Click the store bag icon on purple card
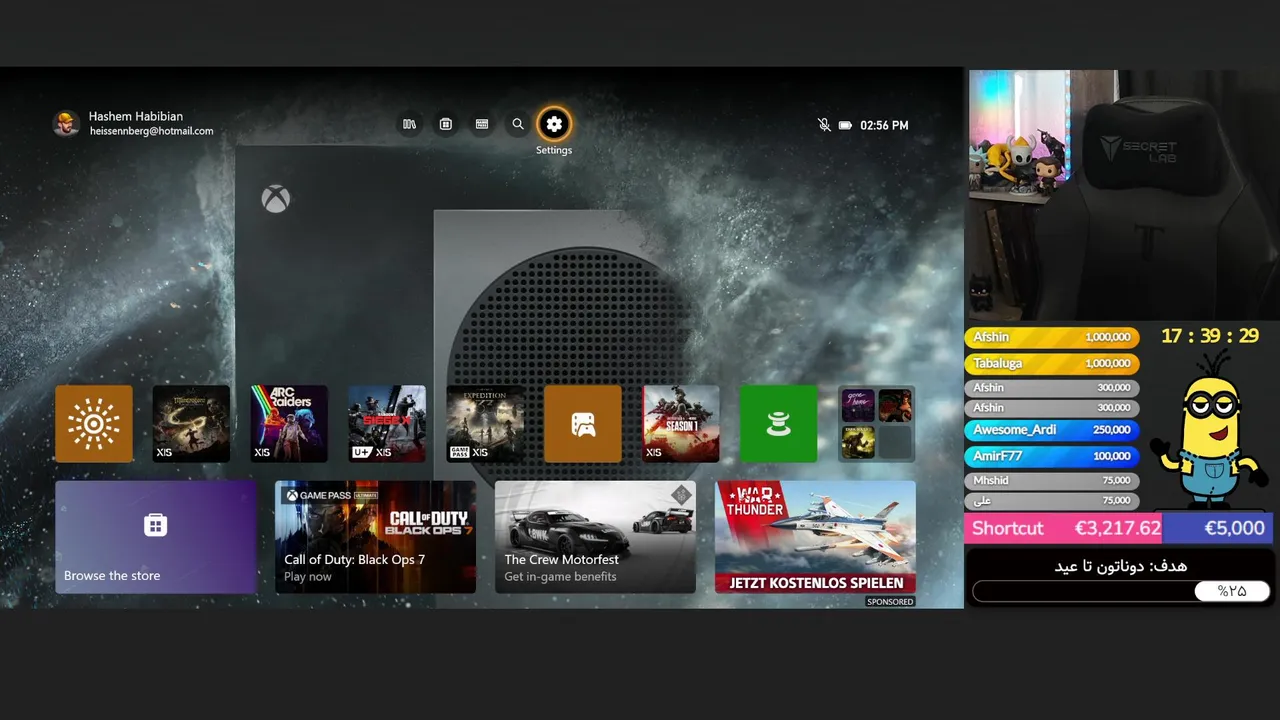The width and height of the screenshot is (1280, 720). click(x=155, y=525)
